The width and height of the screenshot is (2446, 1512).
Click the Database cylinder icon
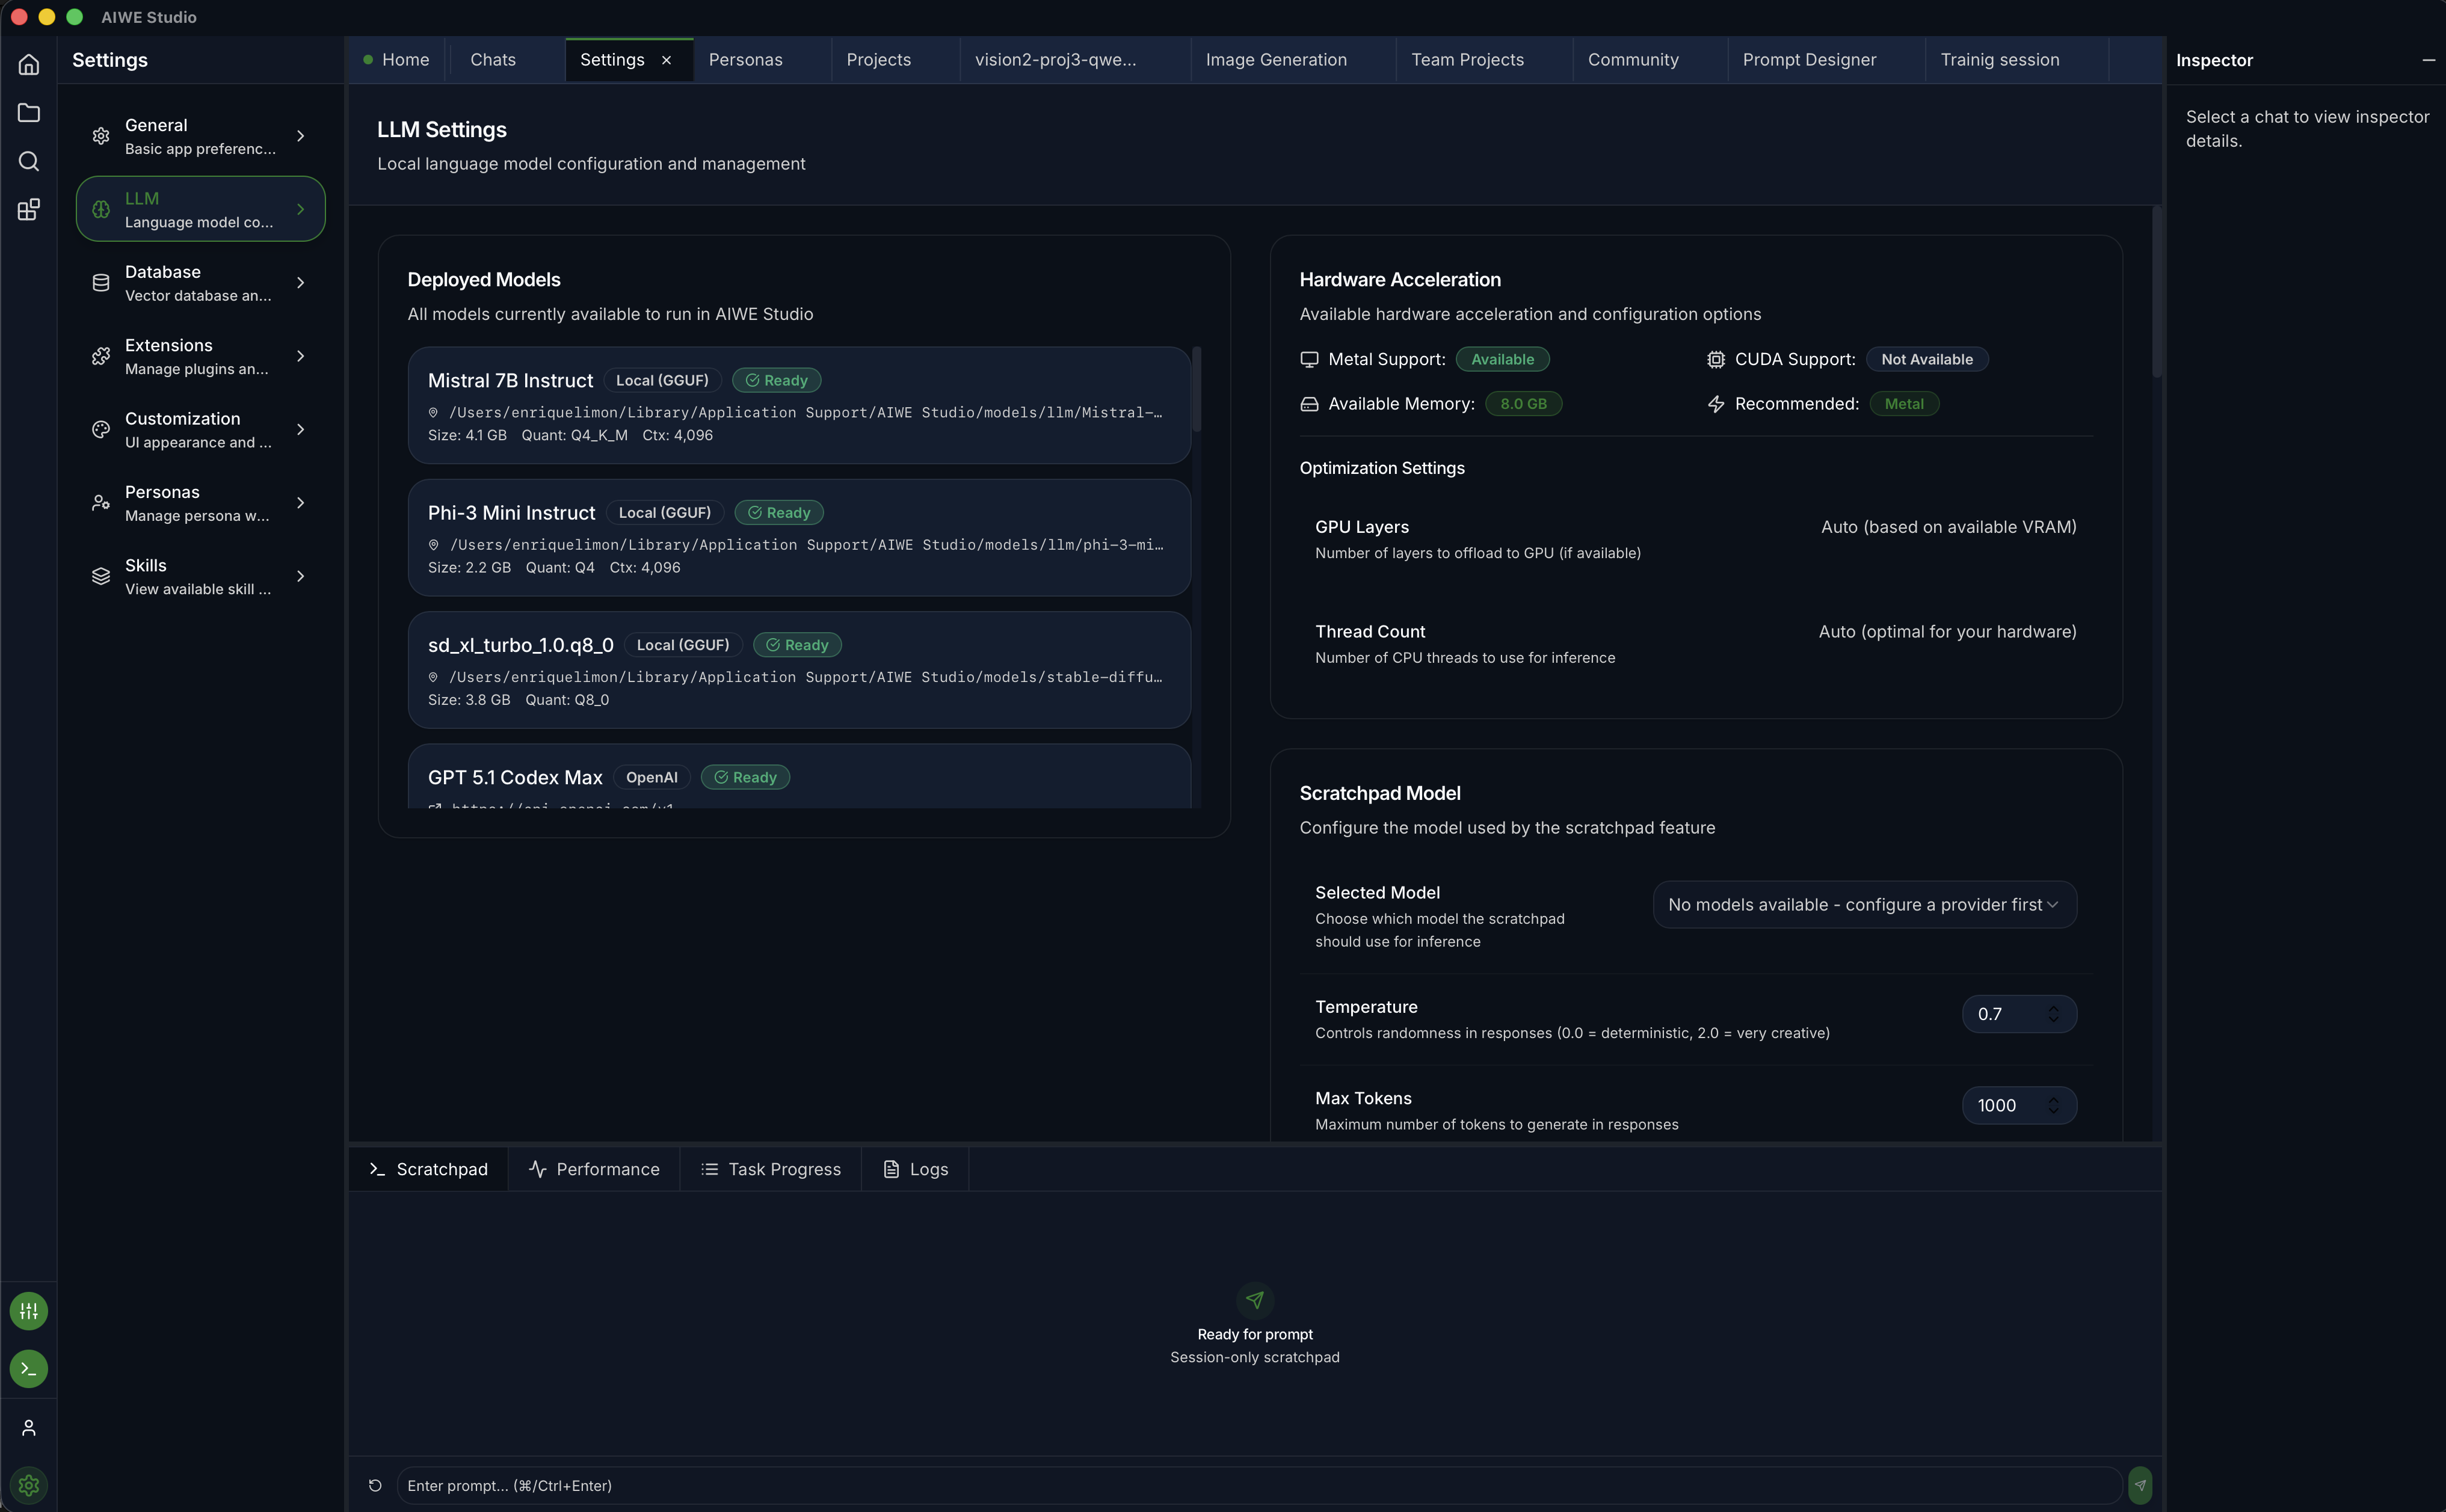pos(101,283)
